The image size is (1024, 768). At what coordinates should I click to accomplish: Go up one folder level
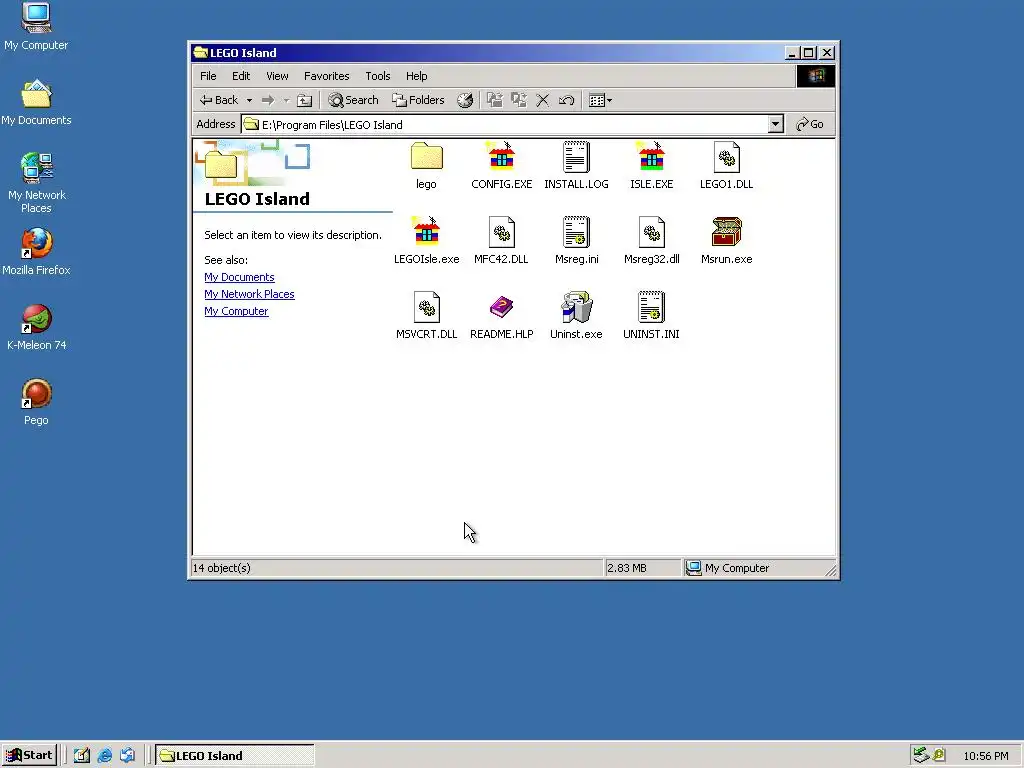[304, 100]
